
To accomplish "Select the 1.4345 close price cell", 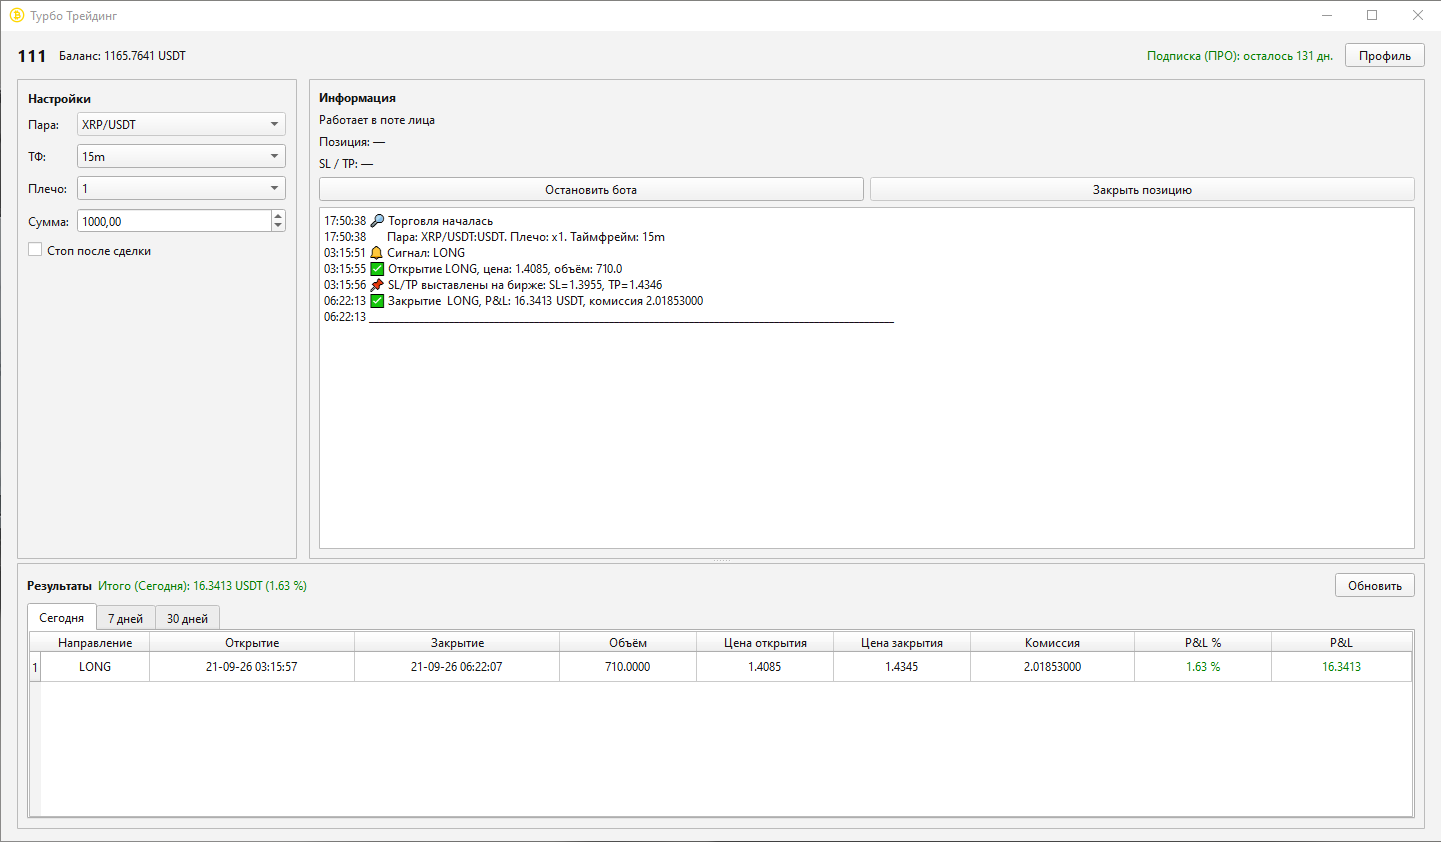I will pos(902,667).
